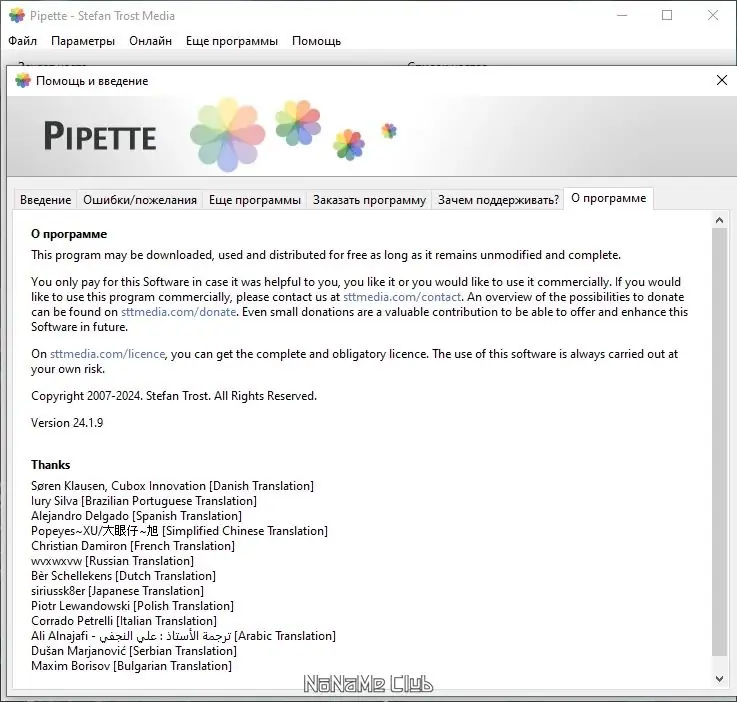The image size is (737, 702).
Task: Click the 'Bèr Schellekens [Dutch Translation]' line
Action: click(124, 576)
